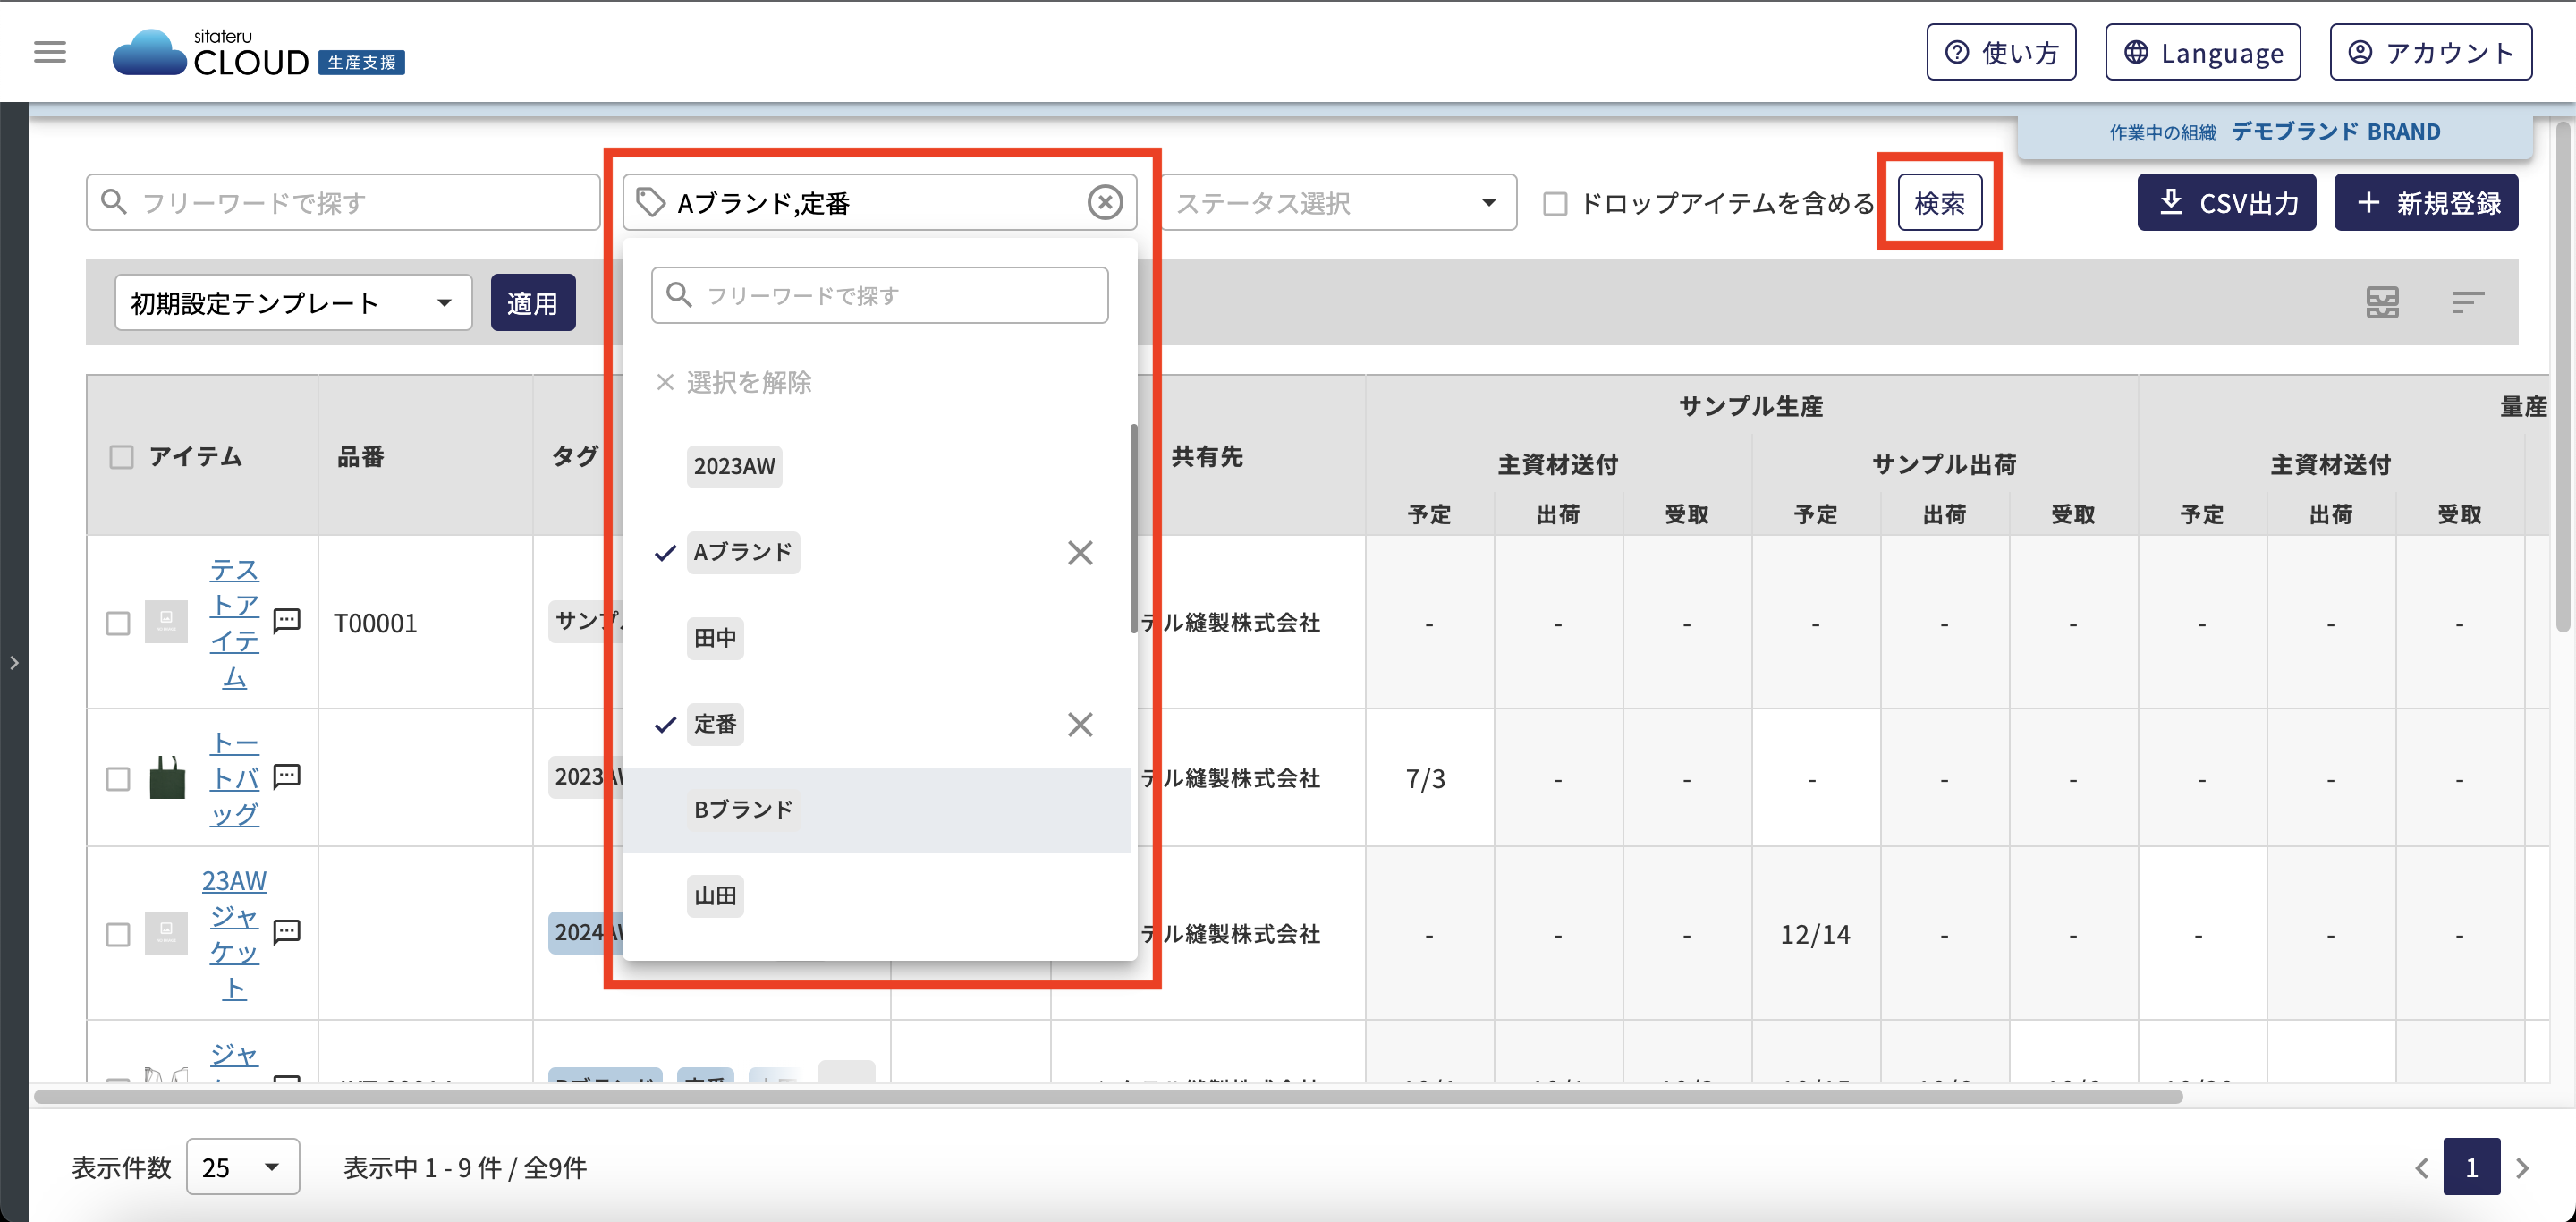Check the テストアイテム row checkbox
This screenshot has width=2576, height=1222.
pos(118,623)
